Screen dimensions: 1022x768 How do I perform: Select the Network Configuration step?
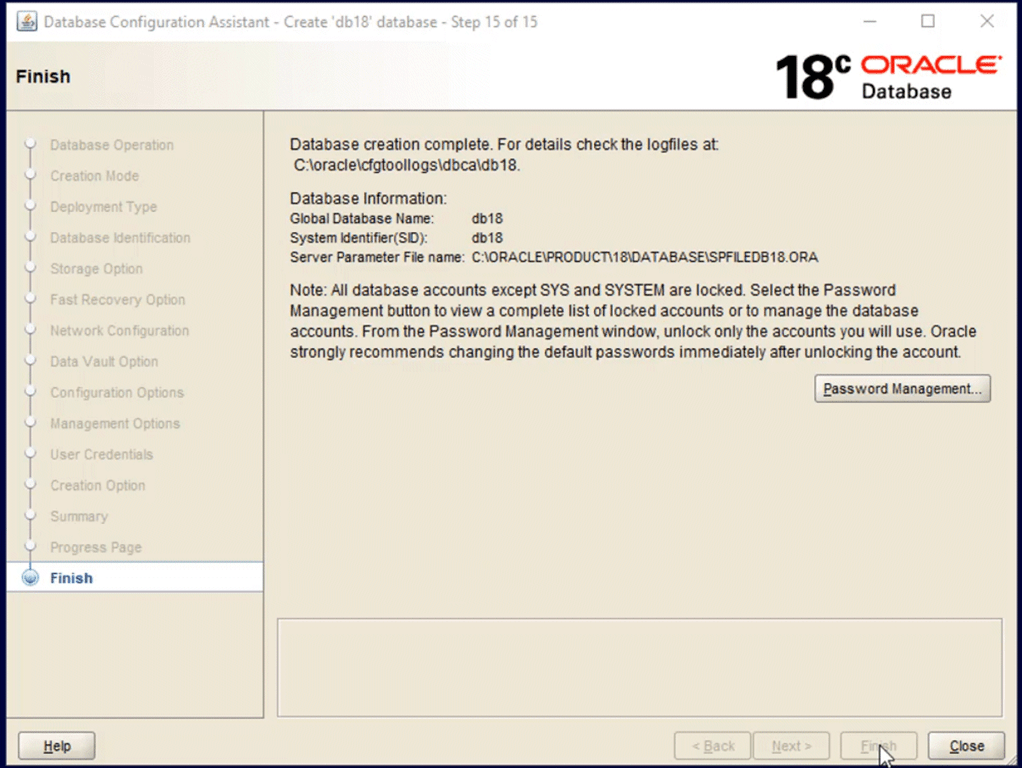pyautogui.click(x=119, y=331)
